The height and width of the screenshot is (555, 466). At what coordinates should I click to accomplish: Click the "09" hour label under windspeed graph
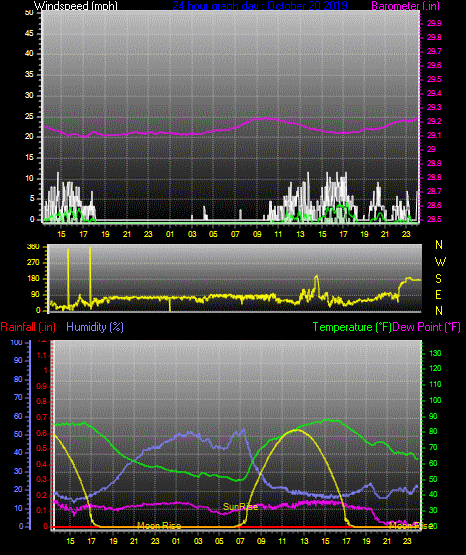pos(257,234)
